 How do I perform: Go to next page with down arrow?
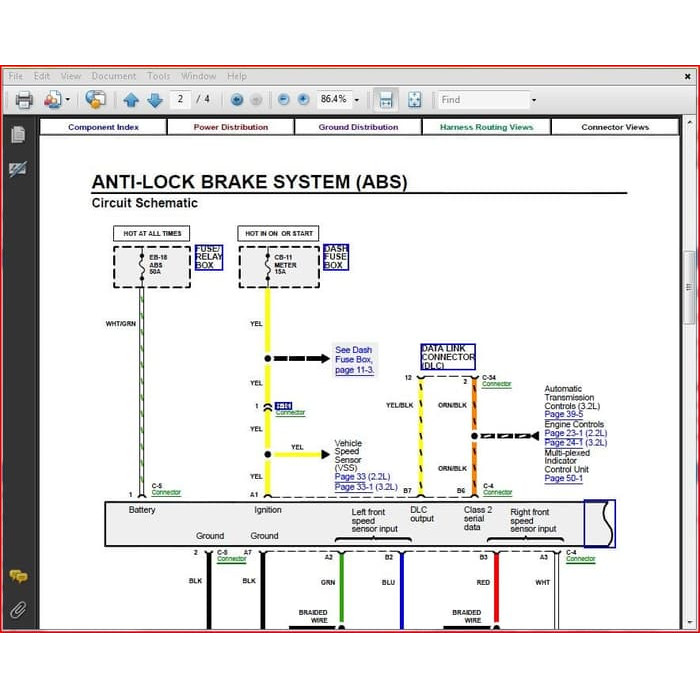(155, 100)
